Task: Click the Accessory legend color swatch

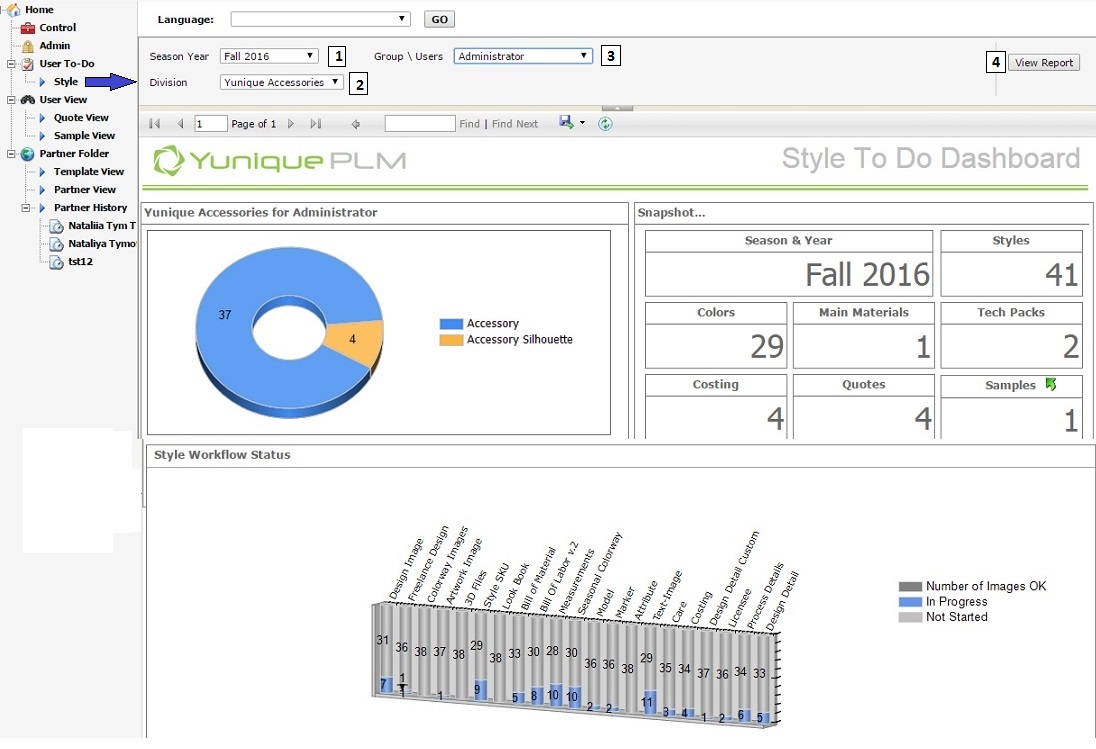Action: coord(451,323)
